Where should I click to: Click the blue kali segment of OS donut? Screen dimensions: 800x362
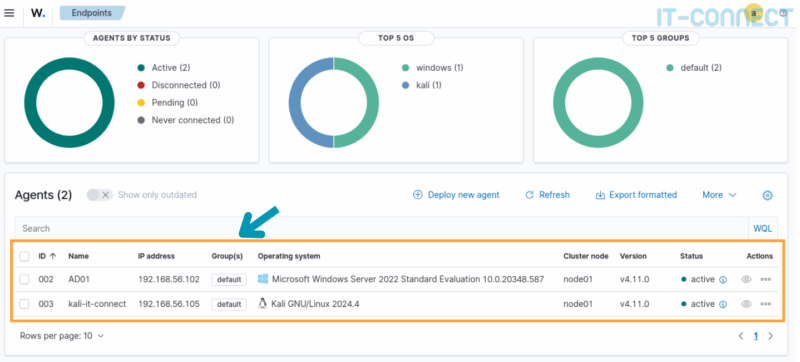coord(295,102)
